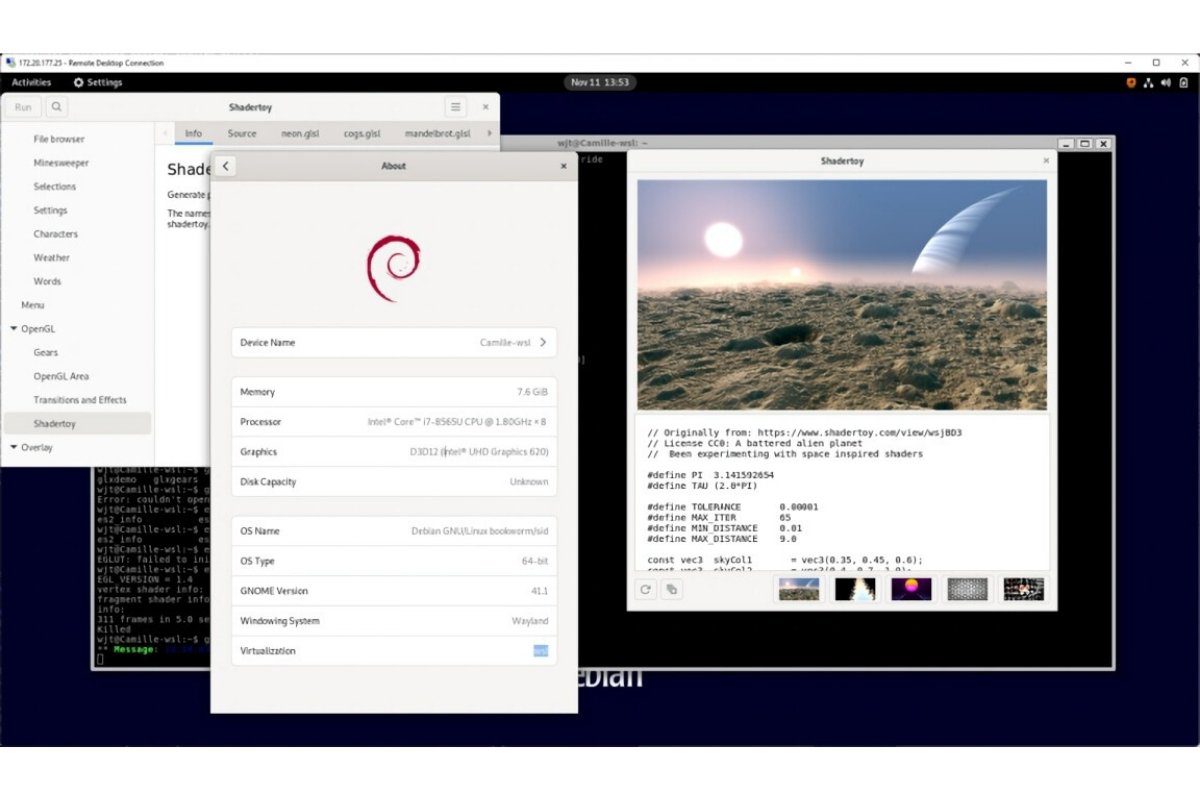Open the hamburger menu in GTK Demo header
Image resolution: width=1200 pixels, height=800 pixels.
point(455,107)
